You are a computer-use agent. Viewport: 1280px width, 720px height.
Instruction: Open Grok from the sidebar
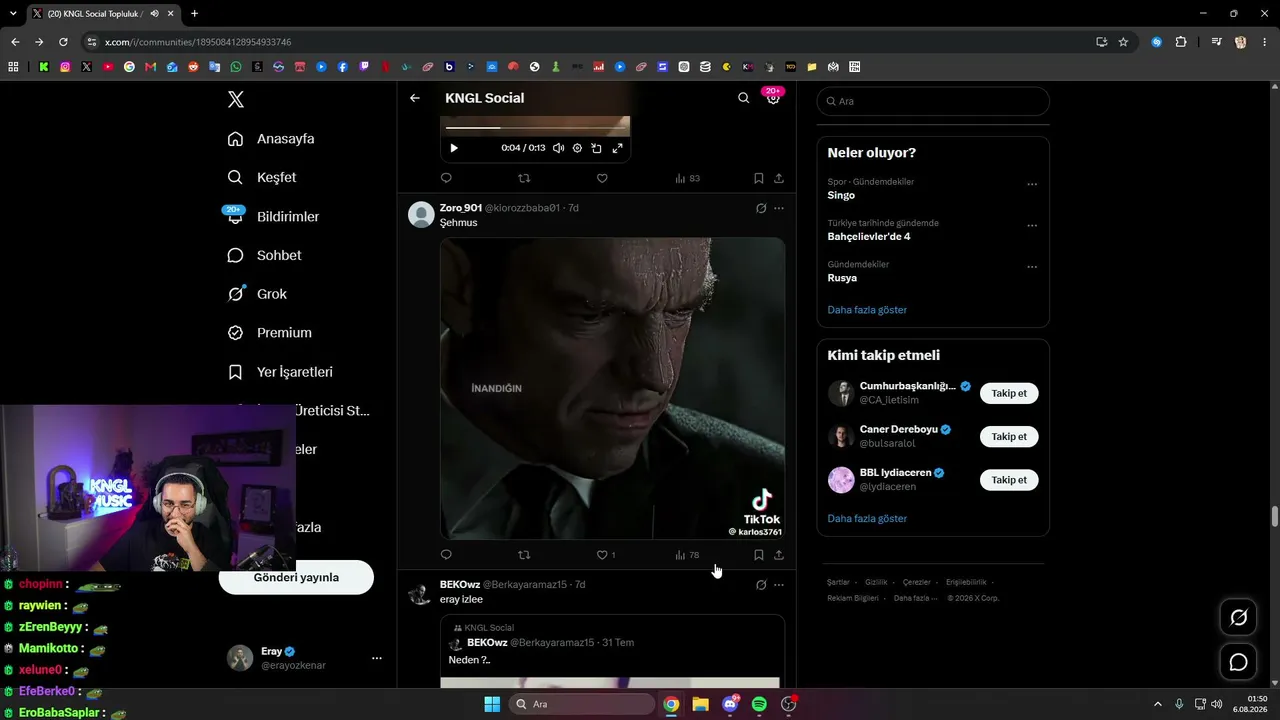tap(257, 294)
